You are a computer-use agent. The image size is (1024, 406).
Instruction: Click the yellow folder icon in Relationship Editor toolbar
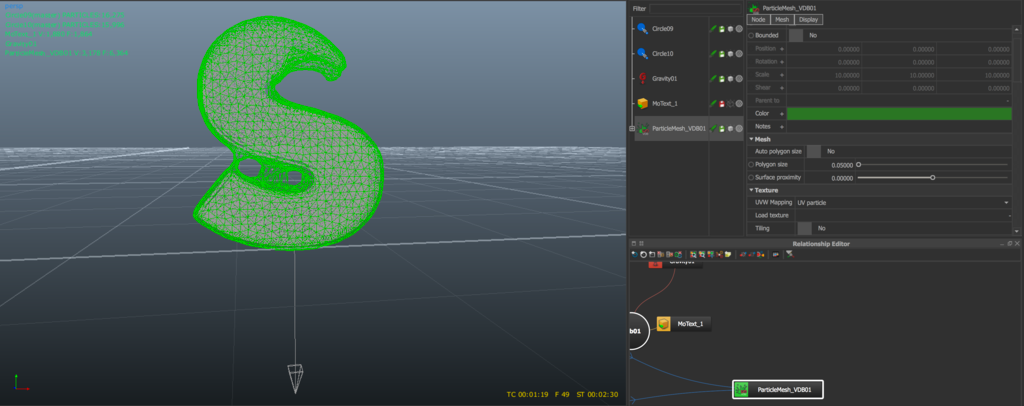pyautogui.click(x=728, y=254)
